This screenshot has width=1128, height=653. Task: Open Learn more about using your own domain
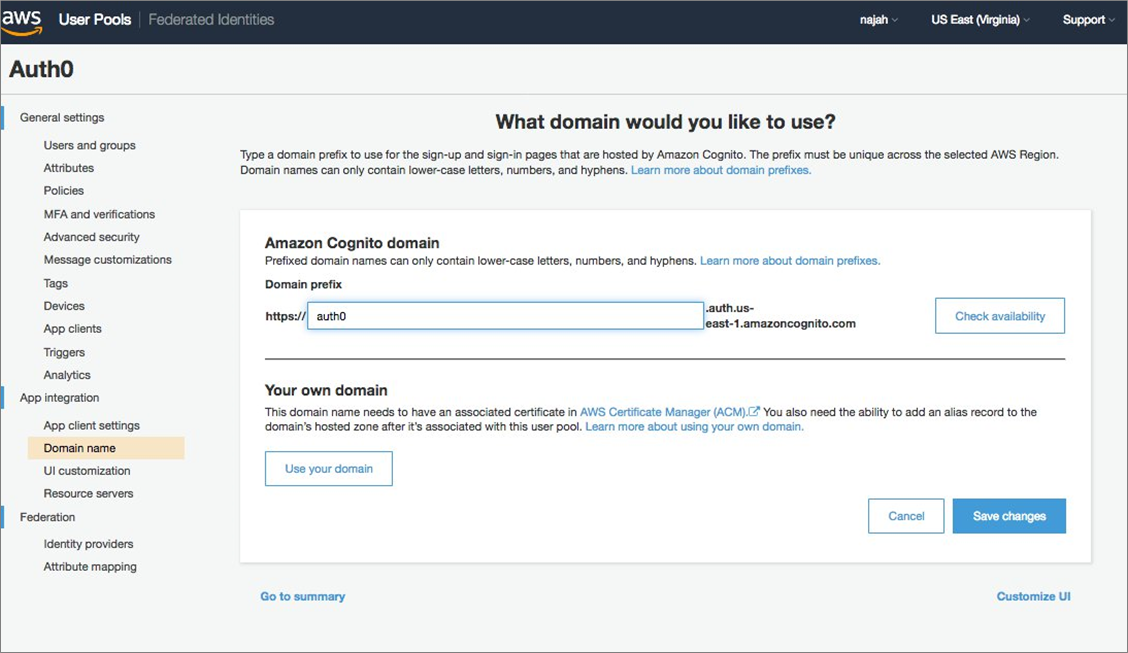[694, 426]
